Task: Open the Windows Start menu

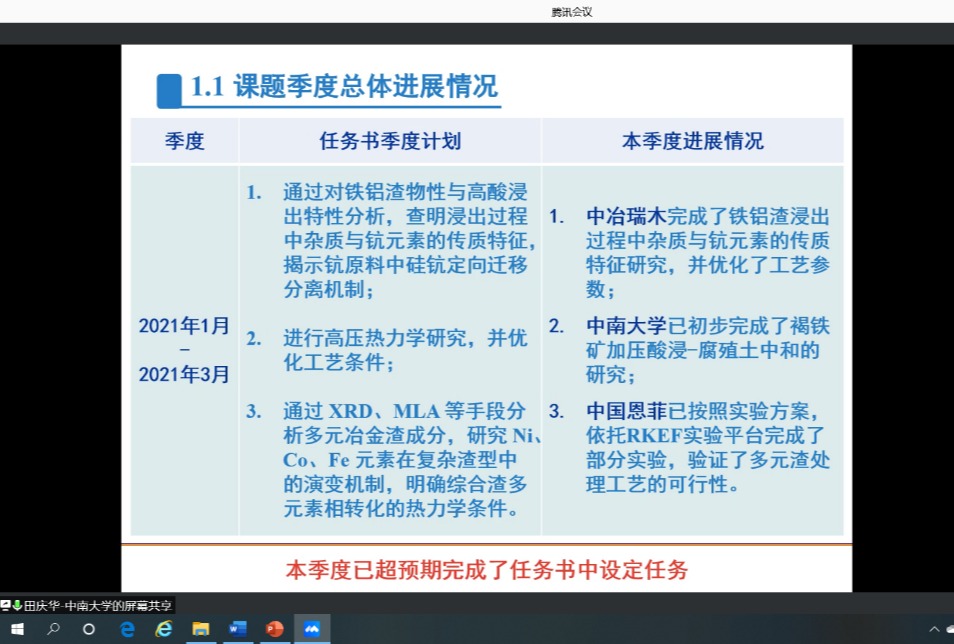Action: [x=17, y=629]
